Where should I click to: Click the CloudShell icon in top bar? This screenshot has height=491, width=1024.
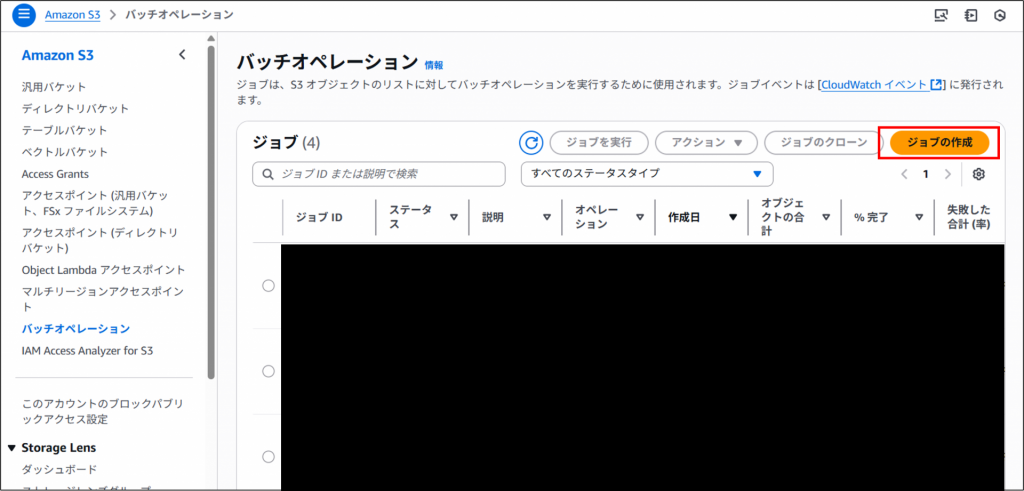click(970, 15)
